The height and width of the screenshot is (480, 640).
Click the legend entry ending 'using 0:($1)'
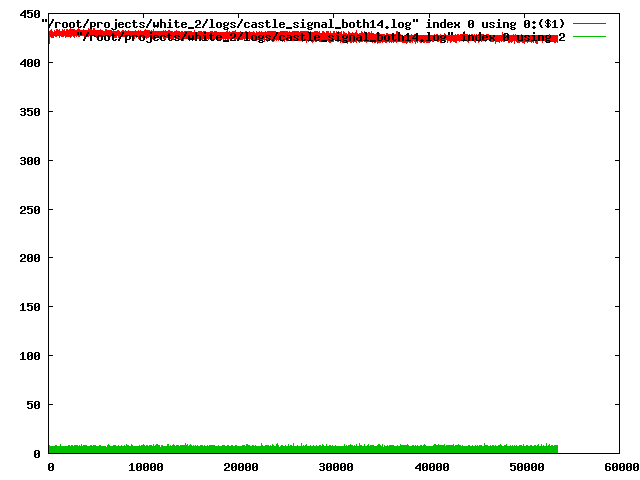pyautogui.click(x=303, y=24)
